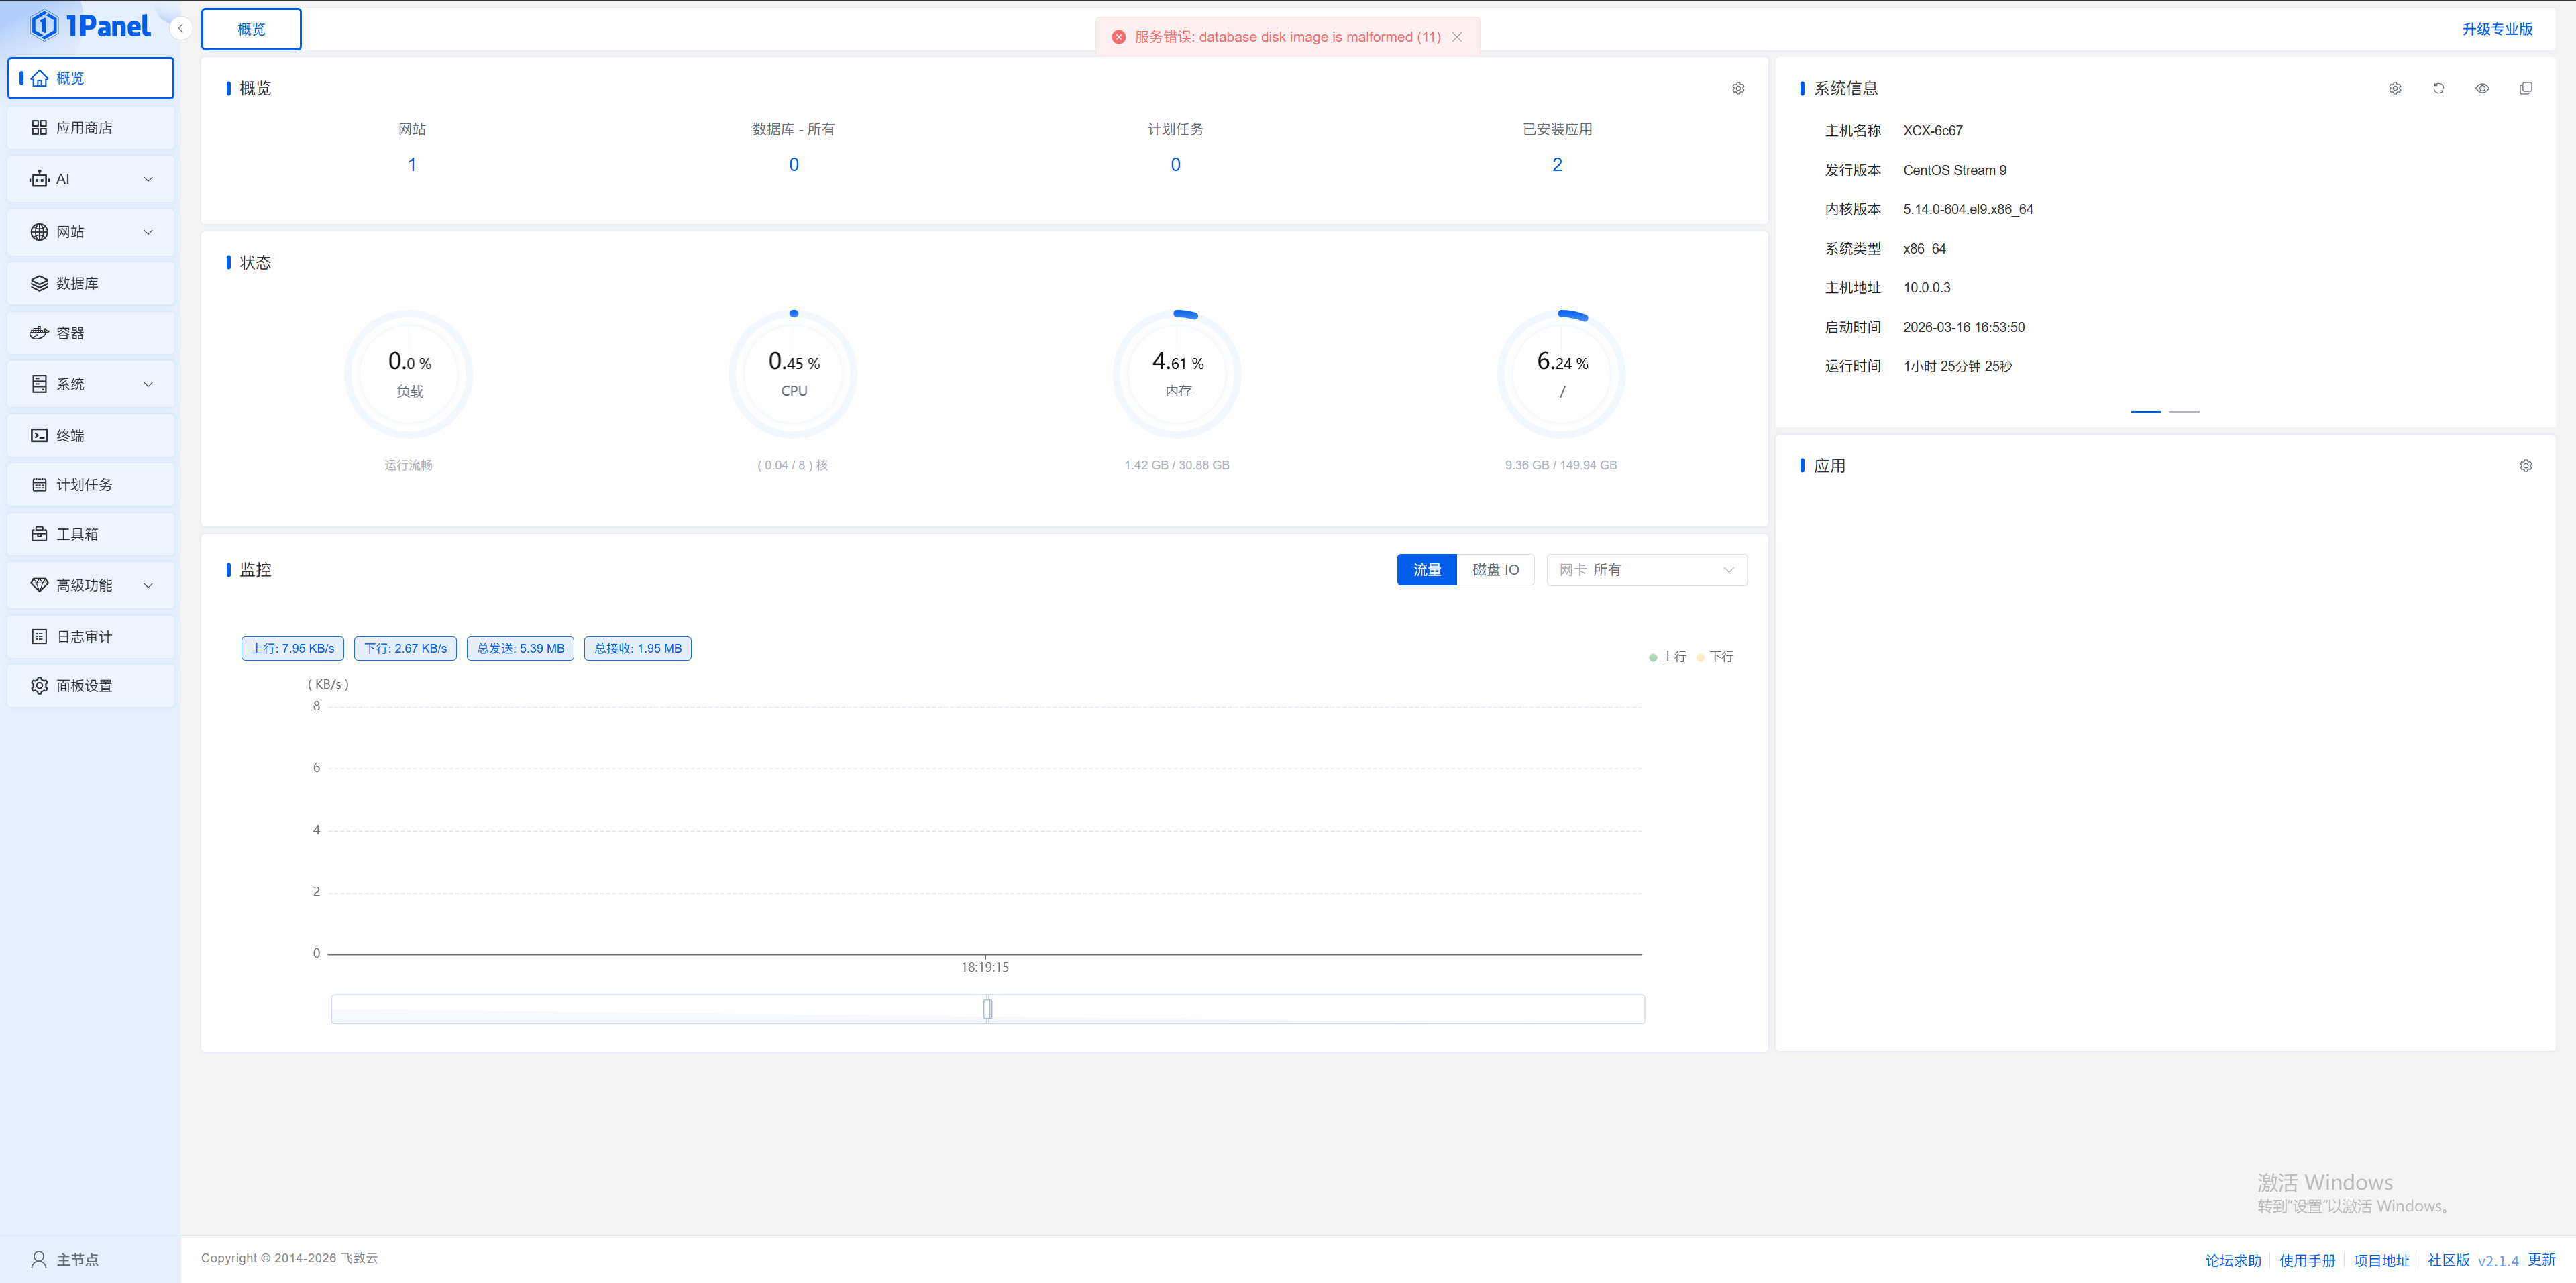Click the system info refresh icon

click(x=2438, y=88)
